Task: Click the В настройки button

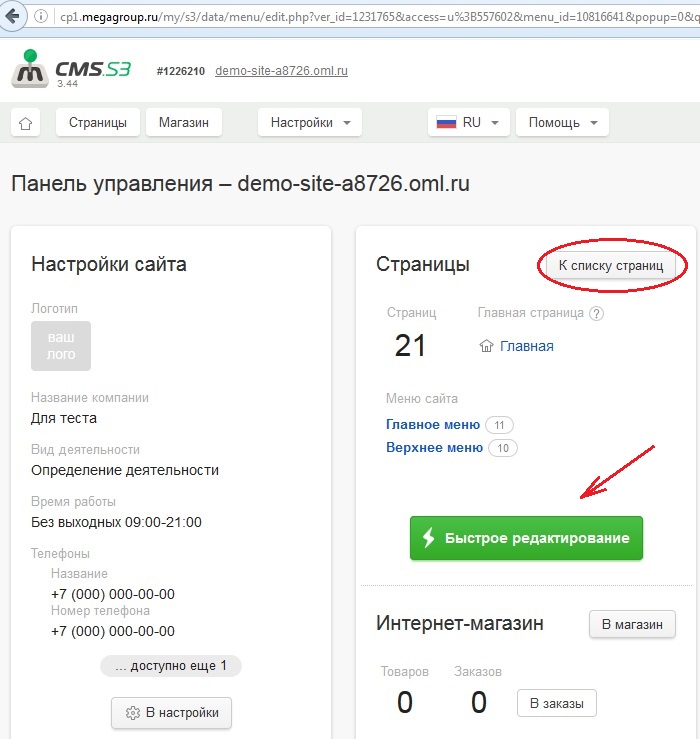Action: click(172, 713)
